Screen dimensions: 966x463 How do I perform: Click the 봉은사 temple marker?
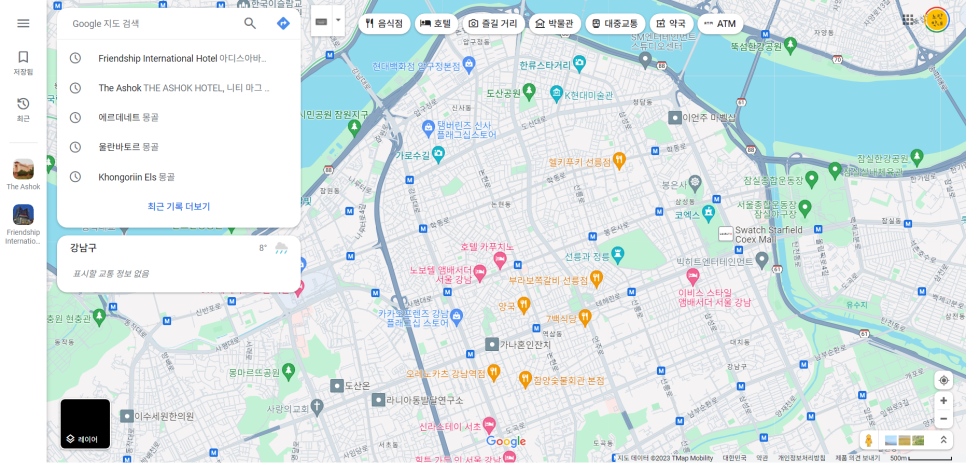click(695, 182)
